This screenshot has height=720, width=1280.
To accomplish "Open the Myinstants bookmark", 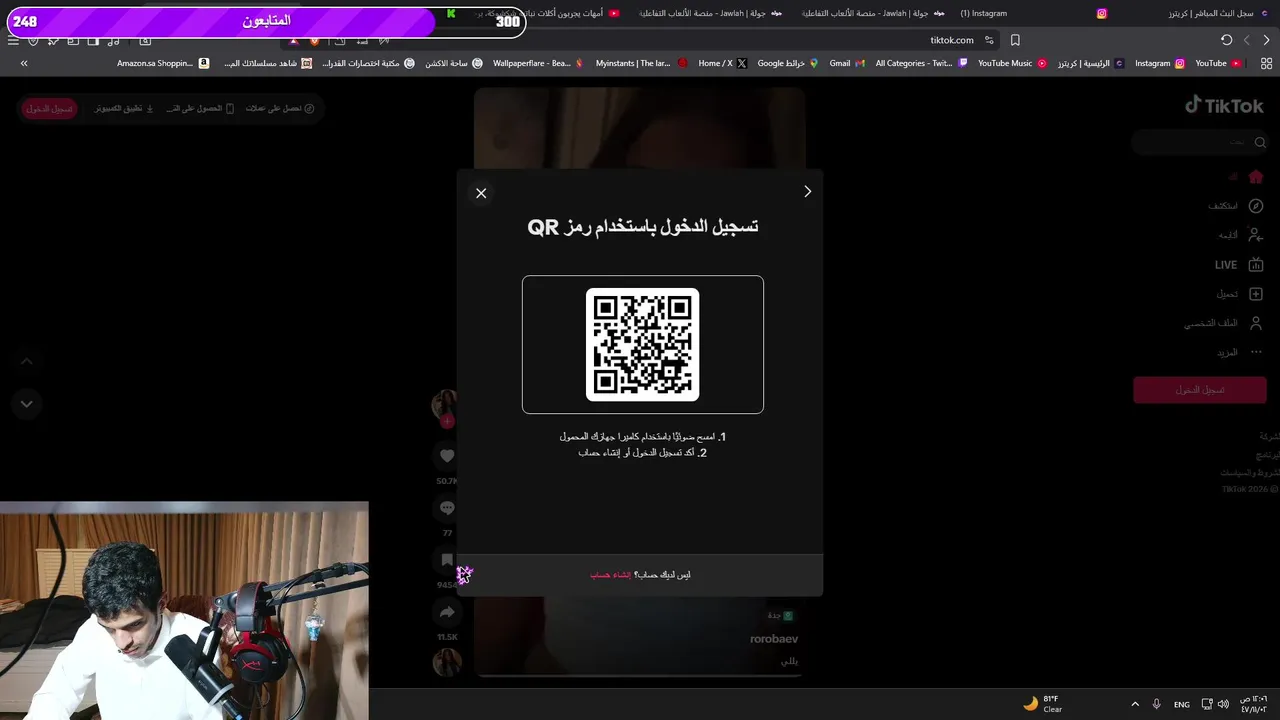I will [x=641, y=63].
